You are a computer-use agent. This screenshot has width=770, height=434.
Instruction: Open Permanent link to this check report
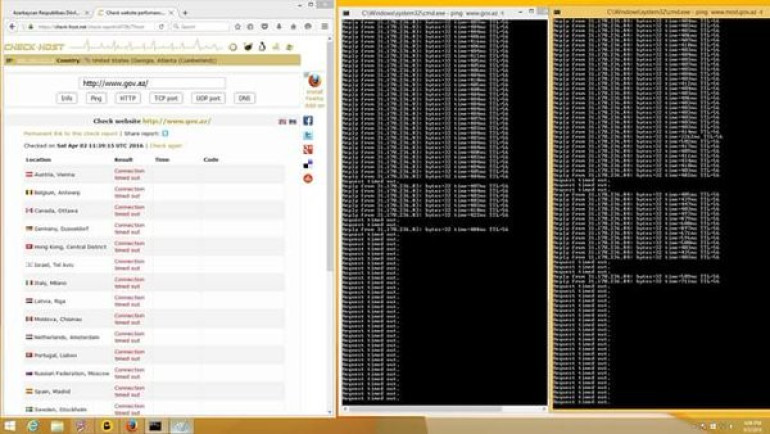point(71,134)
